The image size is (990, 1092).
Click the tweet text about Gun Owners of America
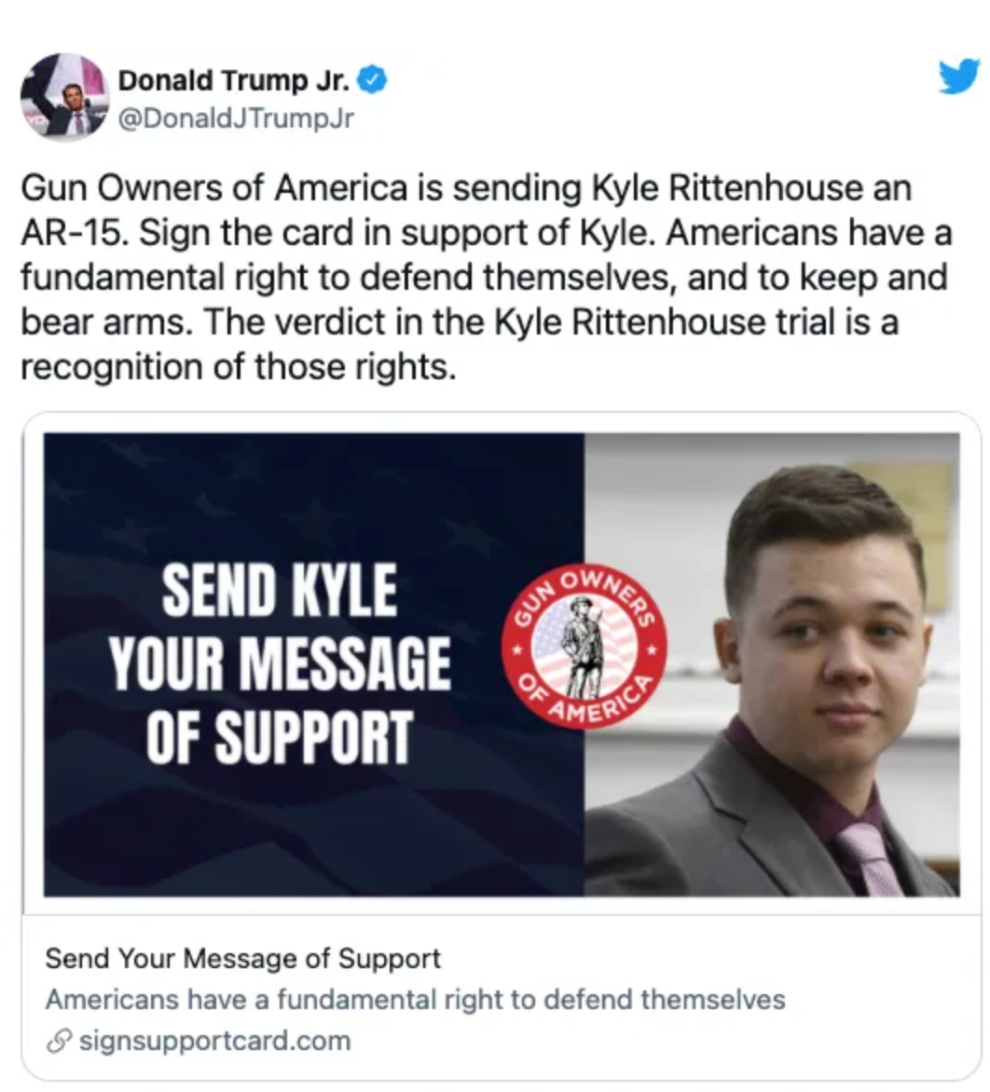tap(486, 277)
